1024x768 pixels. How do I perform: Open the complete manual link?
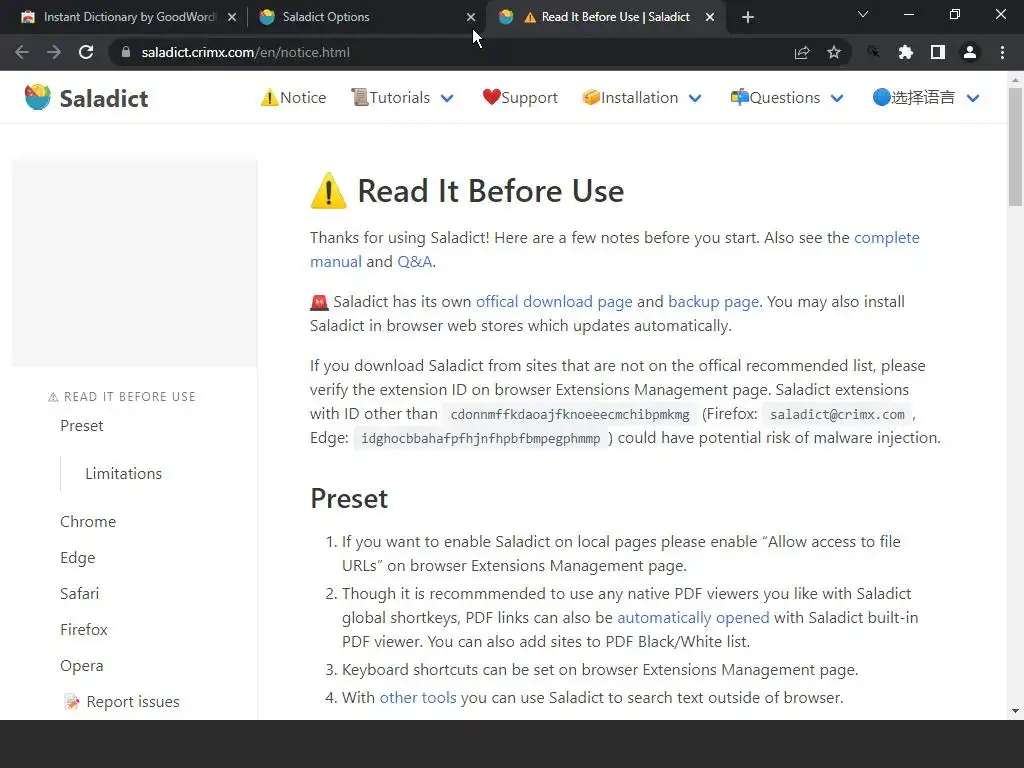click(887, 238)
